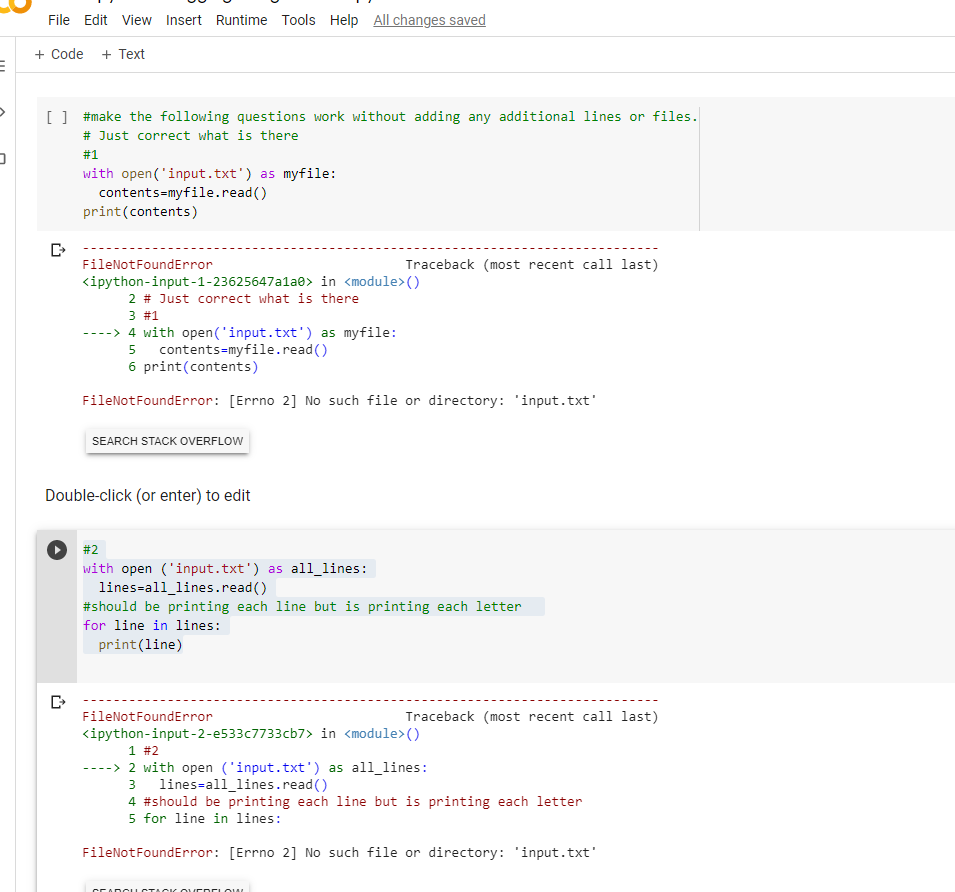Add a text cell with + Text

[x=122, y=54]
